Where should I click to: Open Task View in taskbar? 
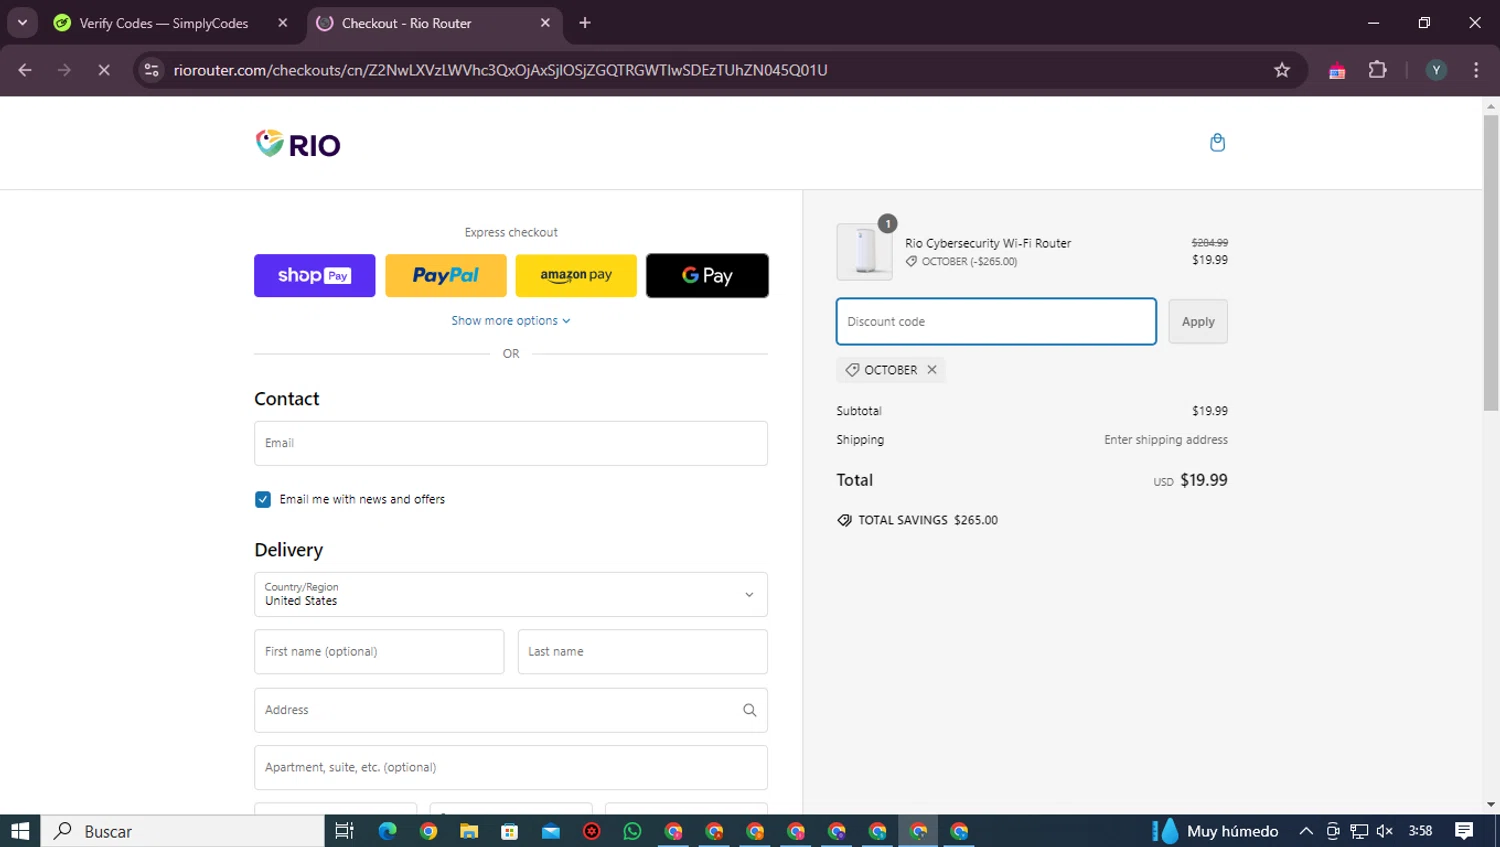[x=344, y=831]
